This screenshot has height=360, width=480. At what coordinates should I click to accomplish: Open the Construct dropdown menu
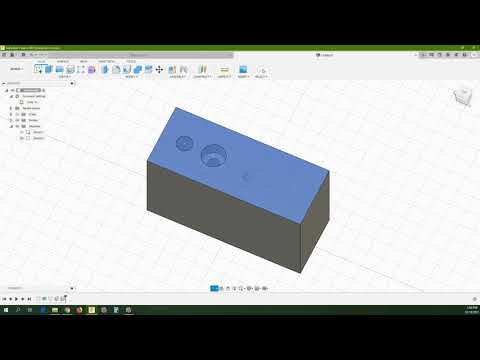[202, 77]
